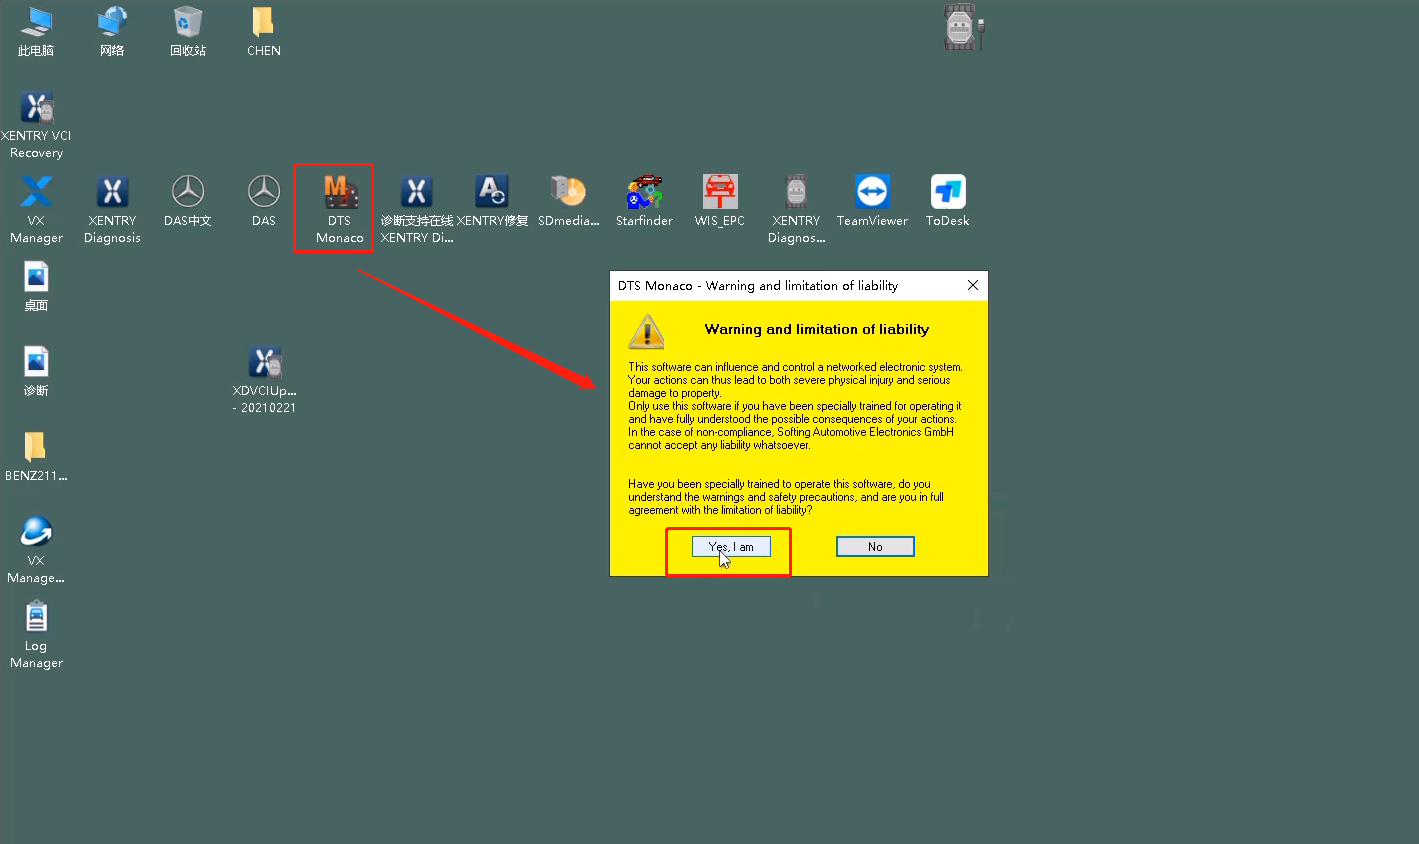1419x844 pixels.
Task: Open the Log Manager shortcut
Action: [x=36, y=634]
